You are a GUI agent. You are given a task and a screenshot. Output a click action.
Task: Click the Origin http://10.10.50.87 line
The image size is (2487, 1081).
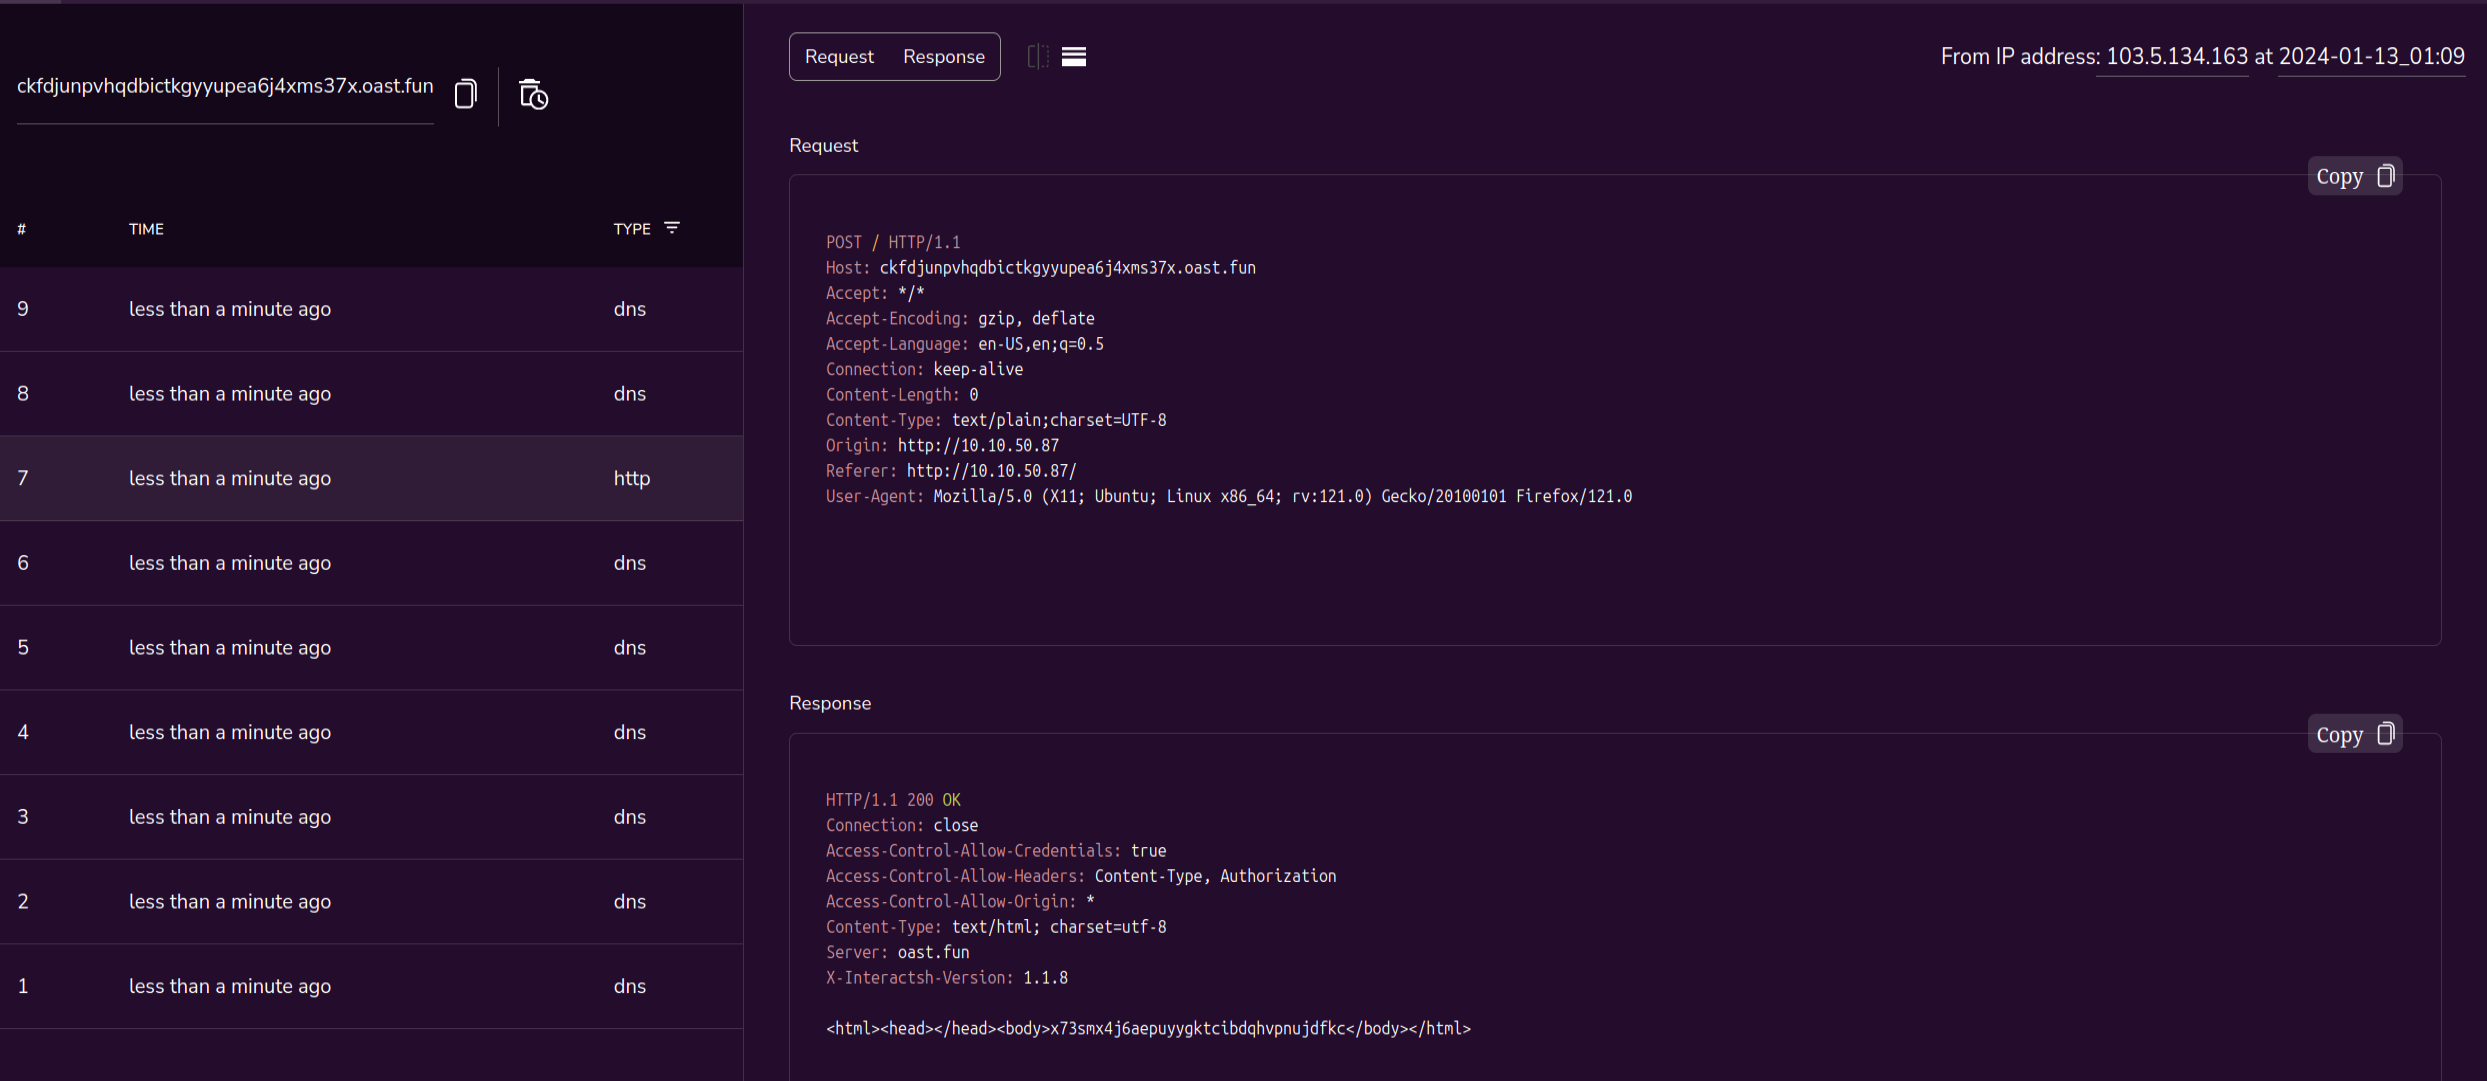[x=942, y=445]
